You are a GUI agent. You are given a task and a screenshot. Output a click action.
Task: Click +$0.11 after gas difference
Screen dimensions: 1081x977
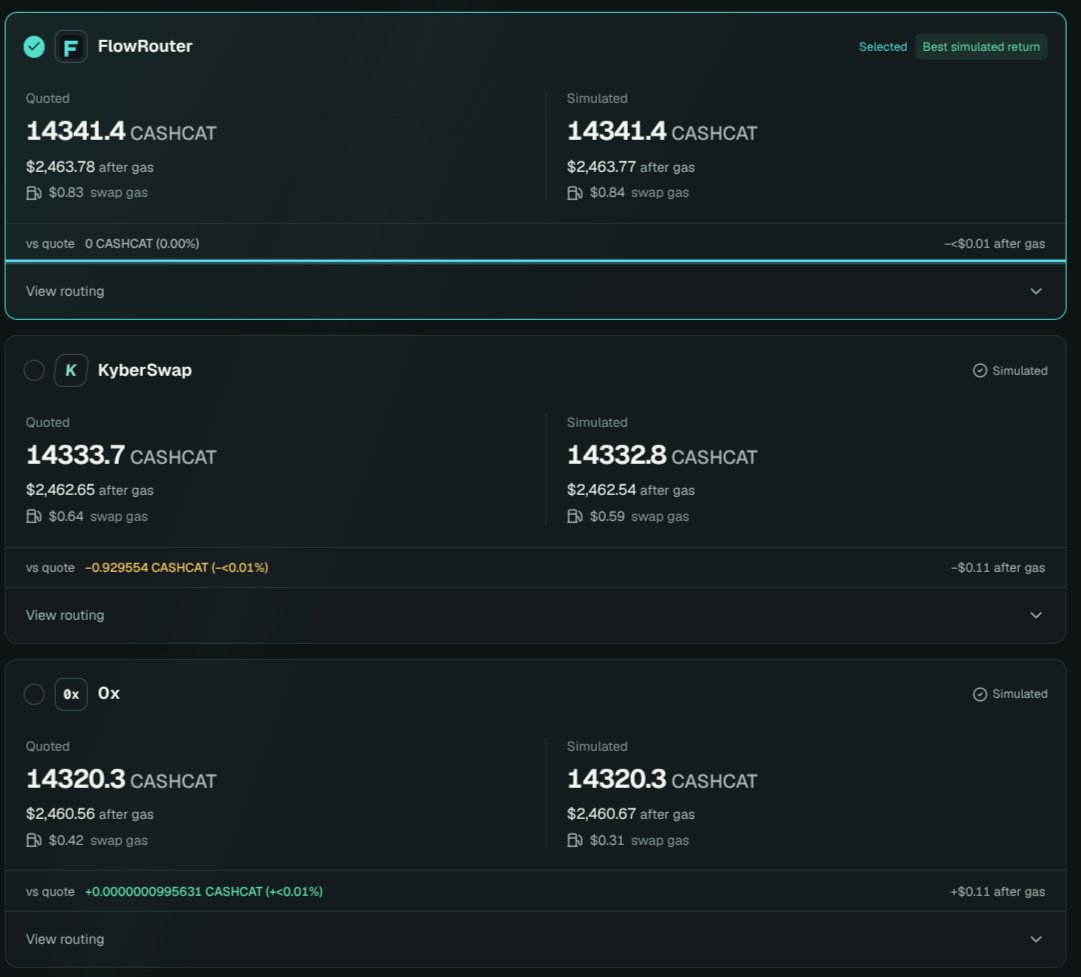pos(998,892)
